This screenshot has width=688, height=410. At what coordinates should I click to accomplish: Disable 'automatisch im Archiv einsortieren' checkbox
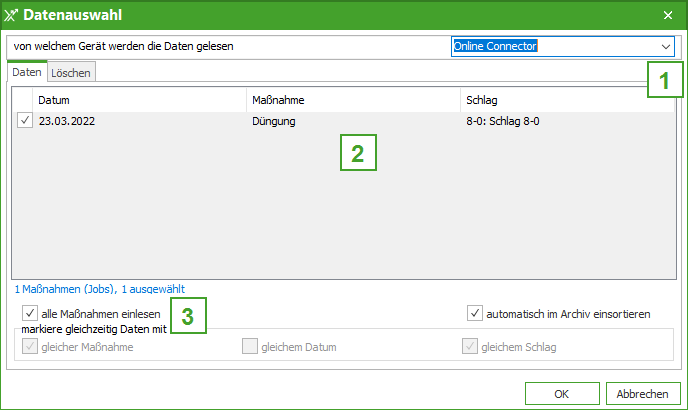(x=475, y=314)
